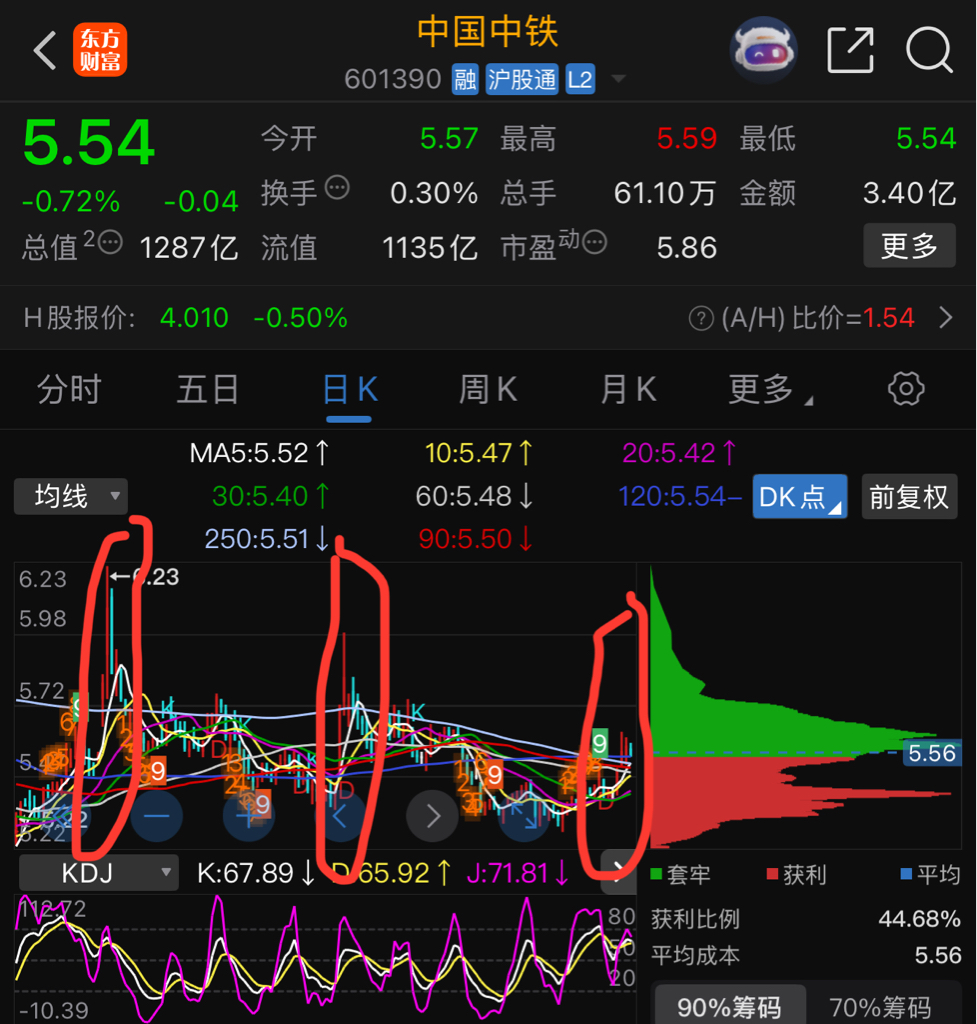The height and width of the screenshot is (1024, 977).
Task: Switch to the 分时 tab
Action: point(69,389)
